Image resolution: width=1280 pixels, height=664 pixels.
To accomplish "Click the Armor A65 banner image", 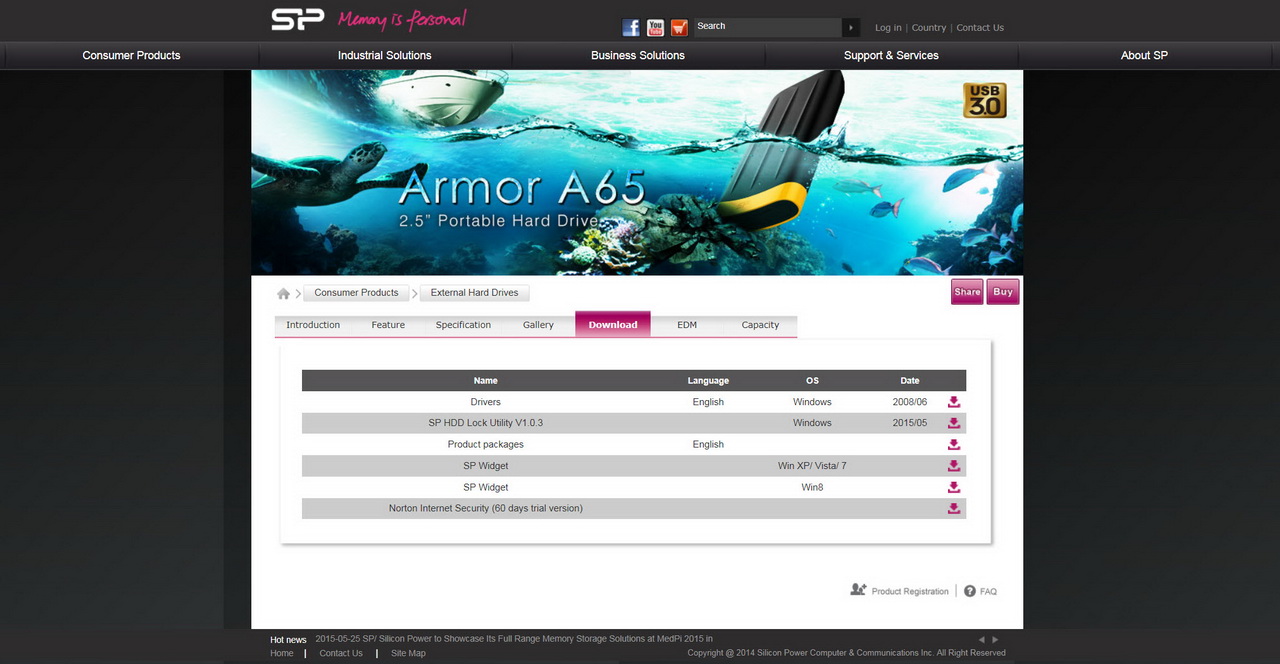I will (x=637, y=172).
